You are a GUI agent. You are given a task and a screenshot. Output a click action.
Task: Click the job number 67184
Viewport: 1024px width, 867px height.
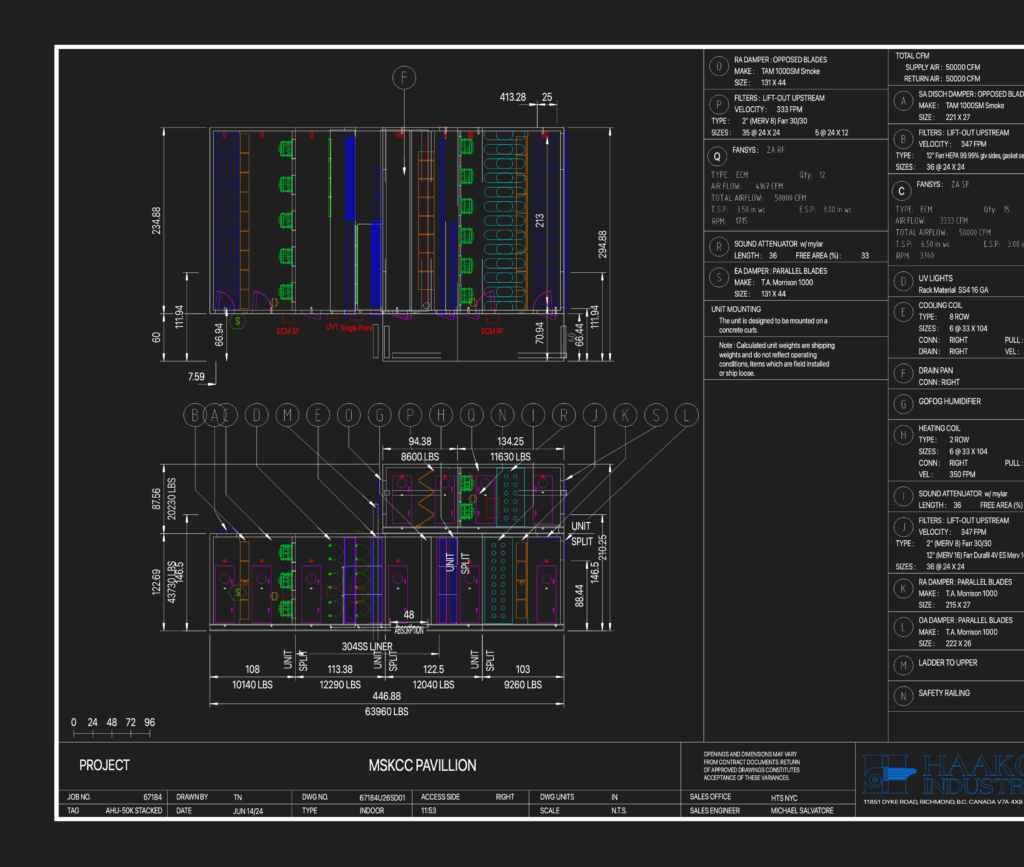pos(153,797)
